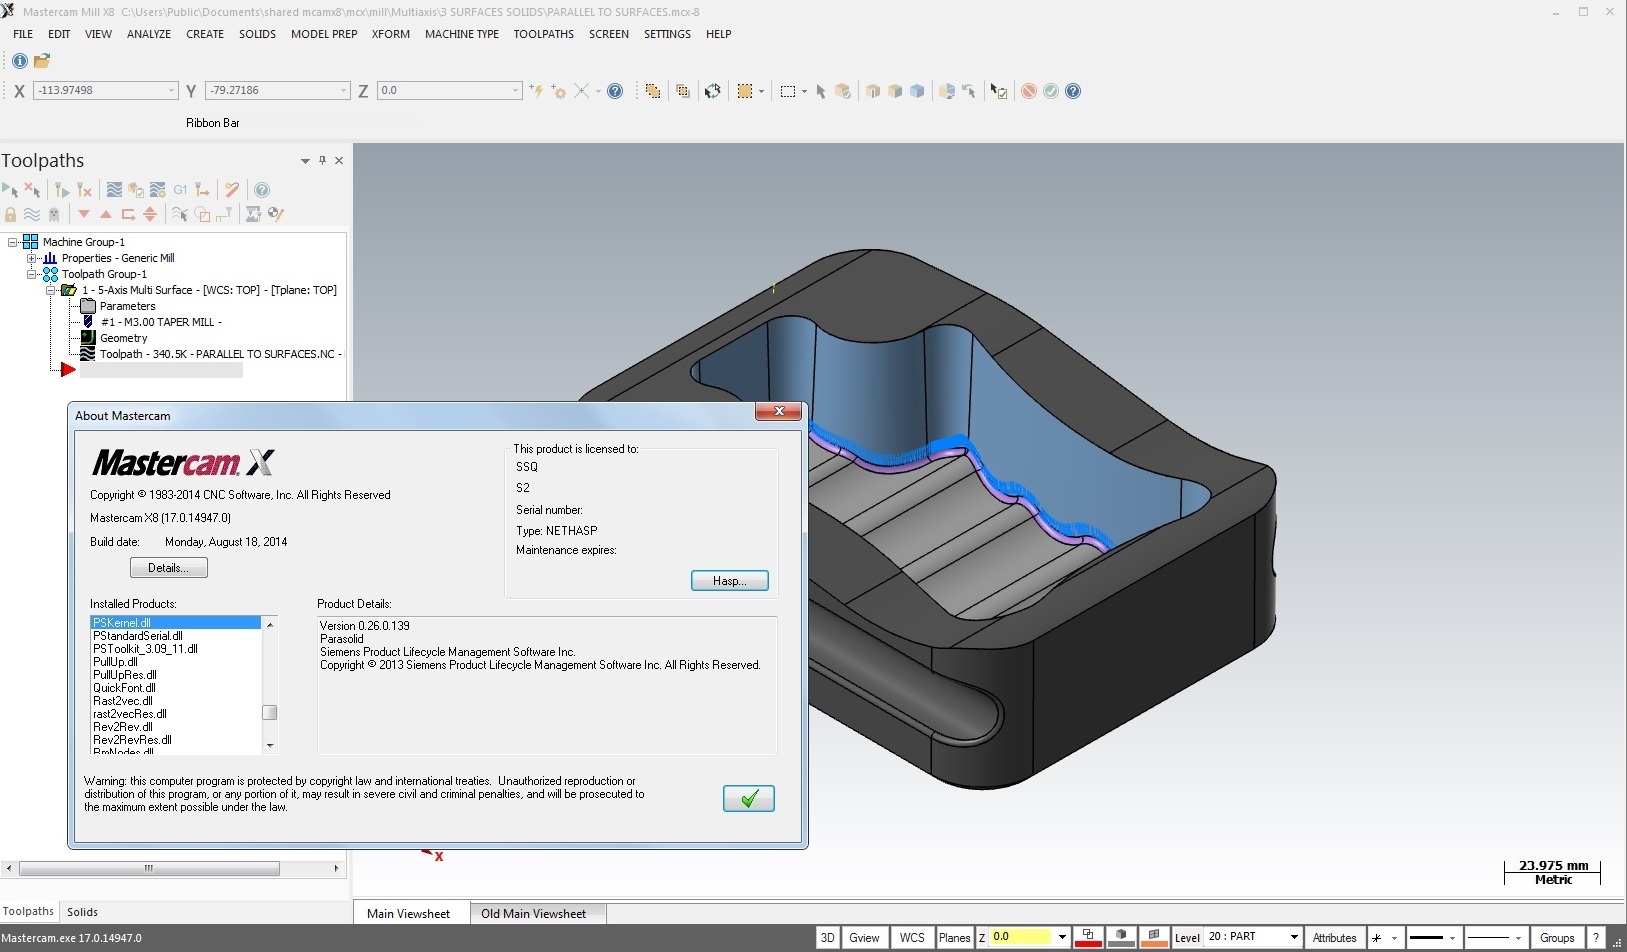Click the G1 post selected operations icon
Screen dimensions: 1627x952
180,190
